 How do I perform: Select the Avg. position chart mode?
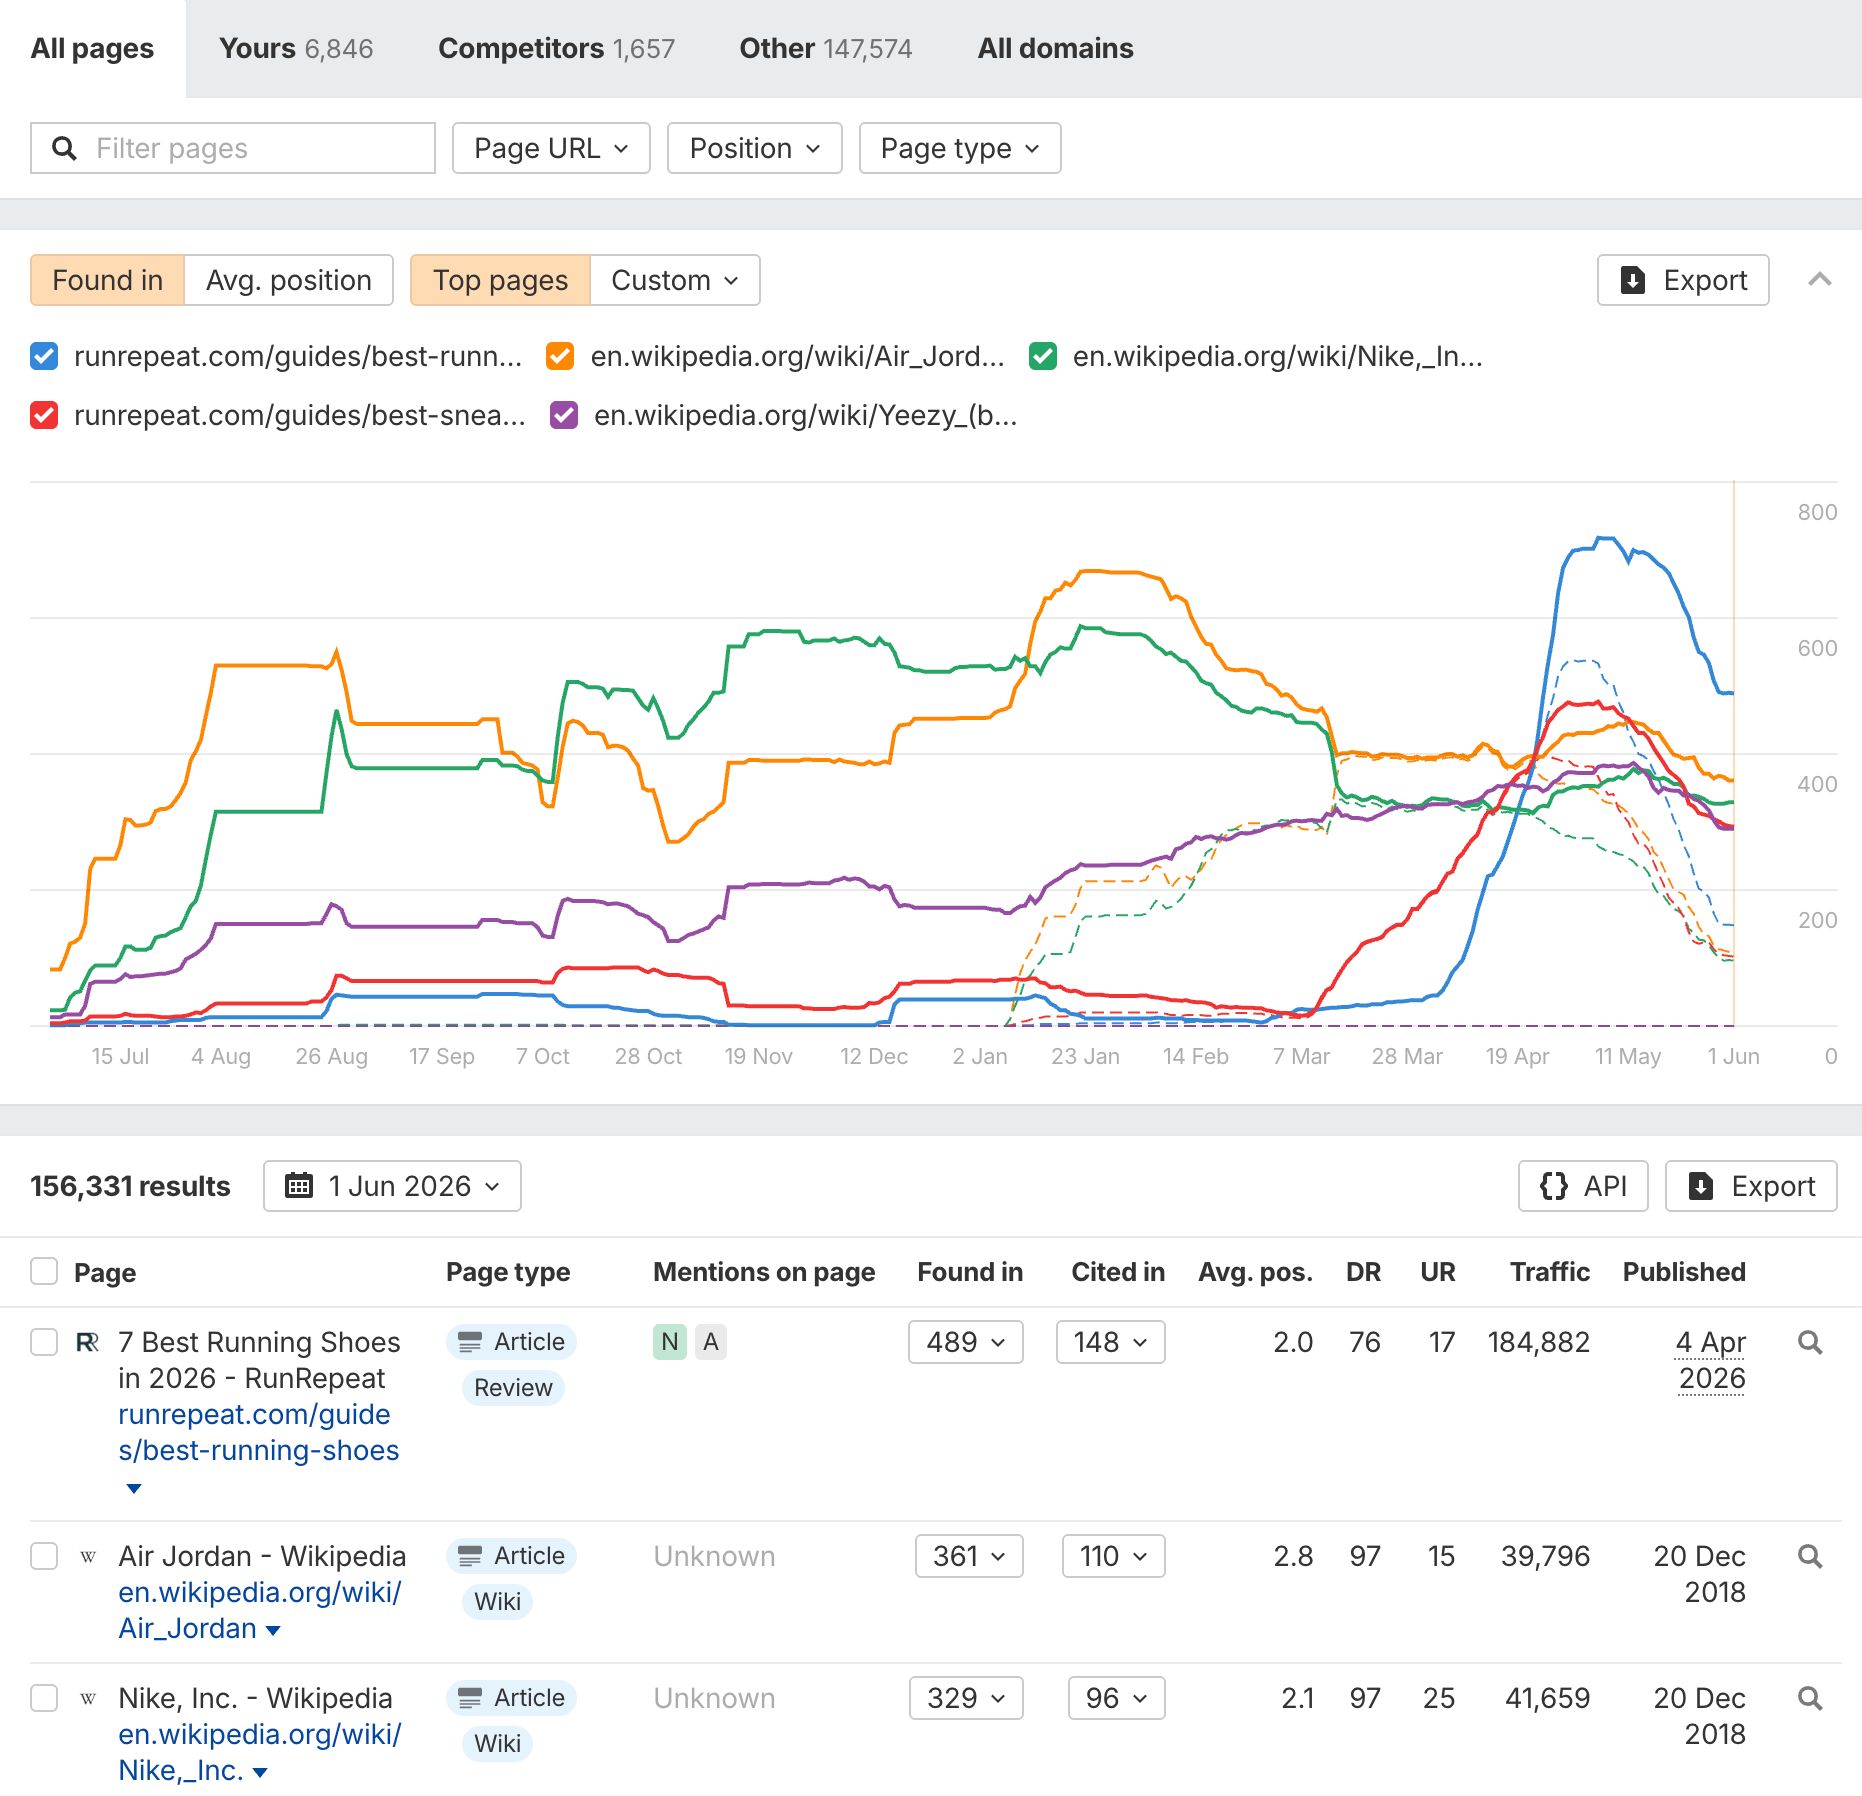[x=288, y=280]
